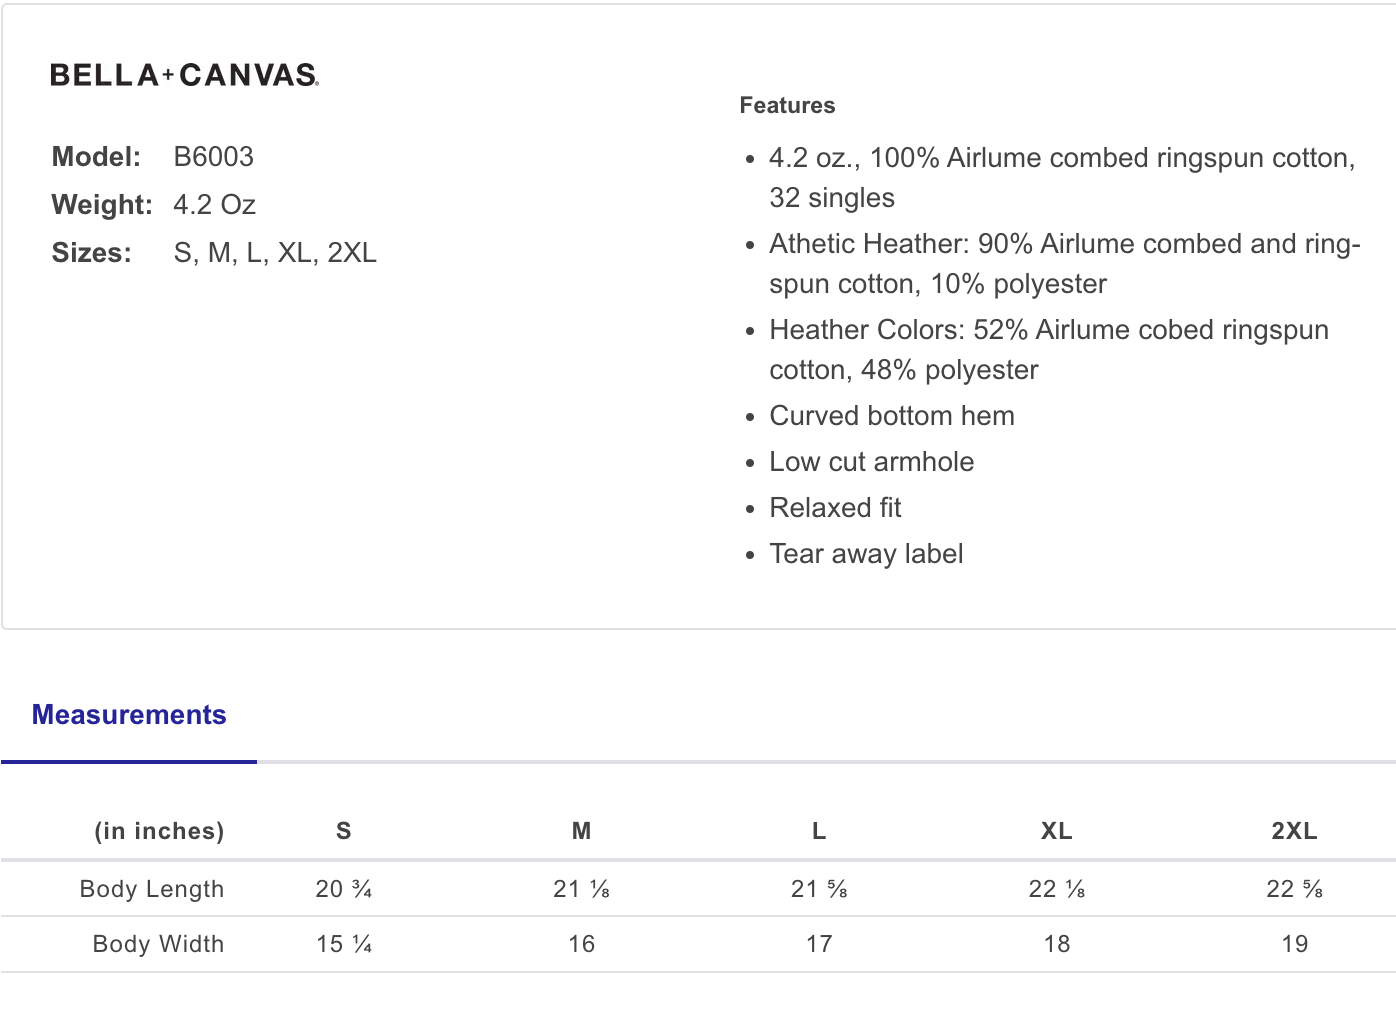The width and height of the screenshot is (1396, 1034).
Task: Click the Relaxed fit feature text
Action: tap(835, 508)
